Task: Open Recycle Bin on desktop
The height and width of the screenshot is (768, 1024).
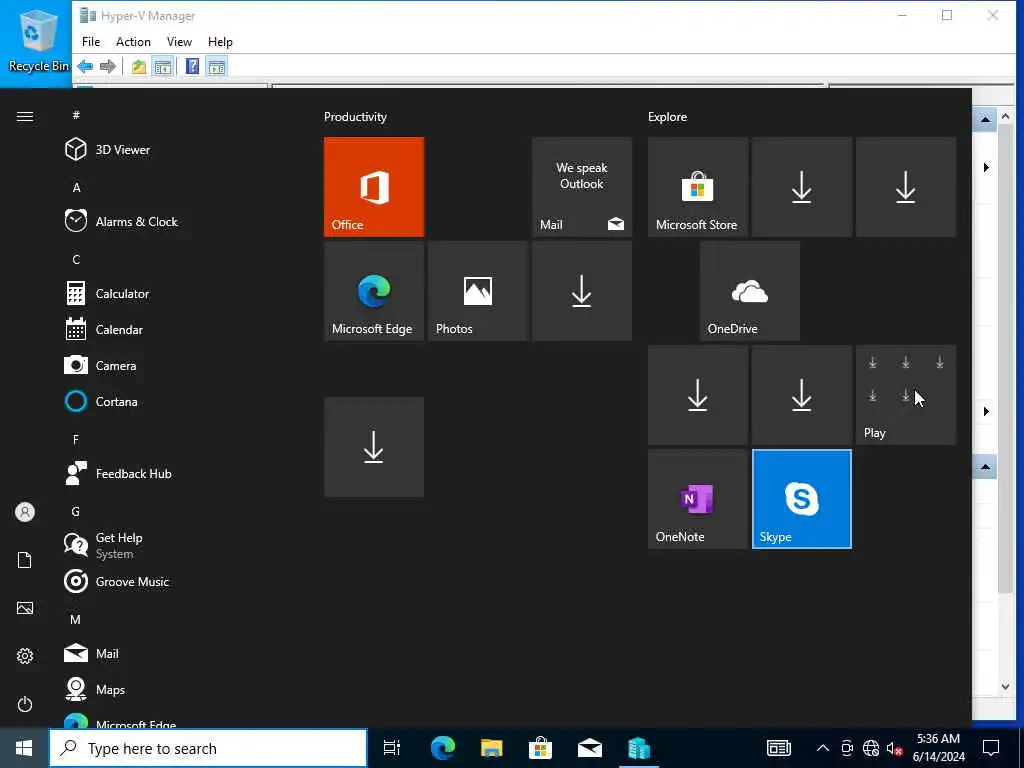Action: click(x=37, y=42)
